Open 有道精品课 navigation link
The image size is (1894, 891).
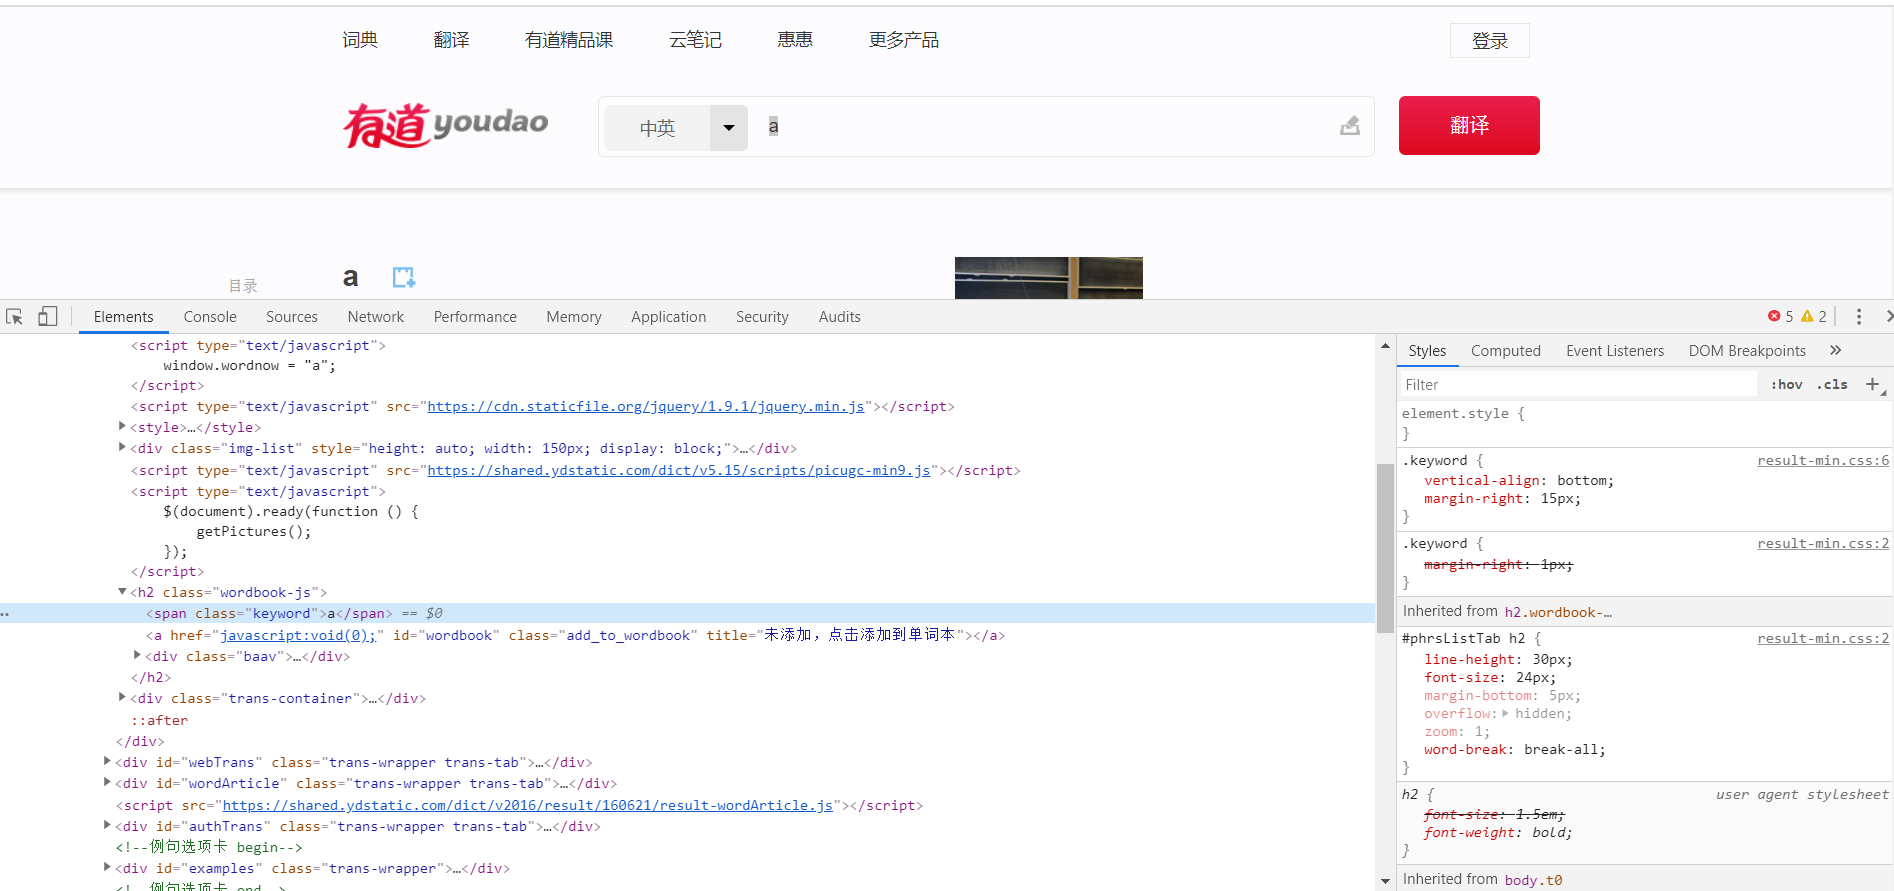569,40
